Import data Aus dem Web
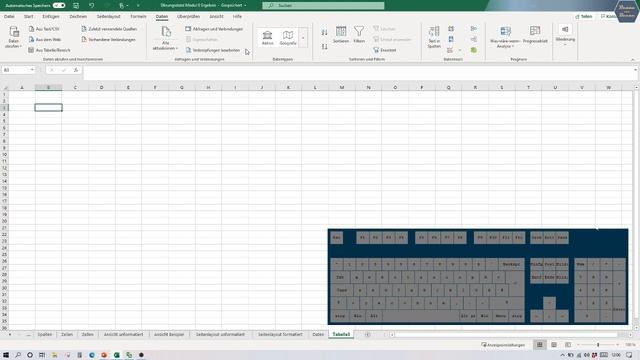640x360 pixels. pos(45,40)
